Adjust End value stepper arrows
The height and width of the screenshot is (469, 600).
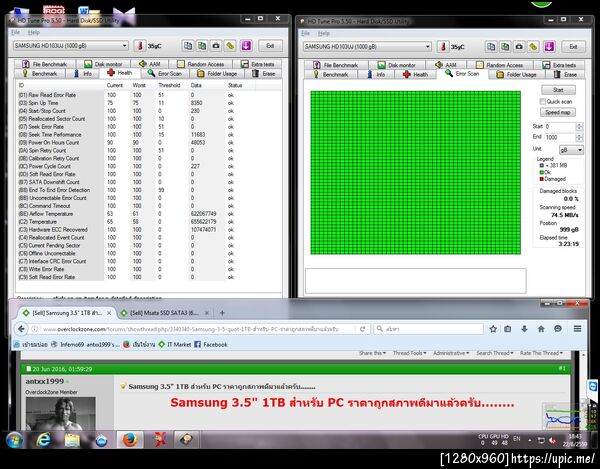click(579, 137)
